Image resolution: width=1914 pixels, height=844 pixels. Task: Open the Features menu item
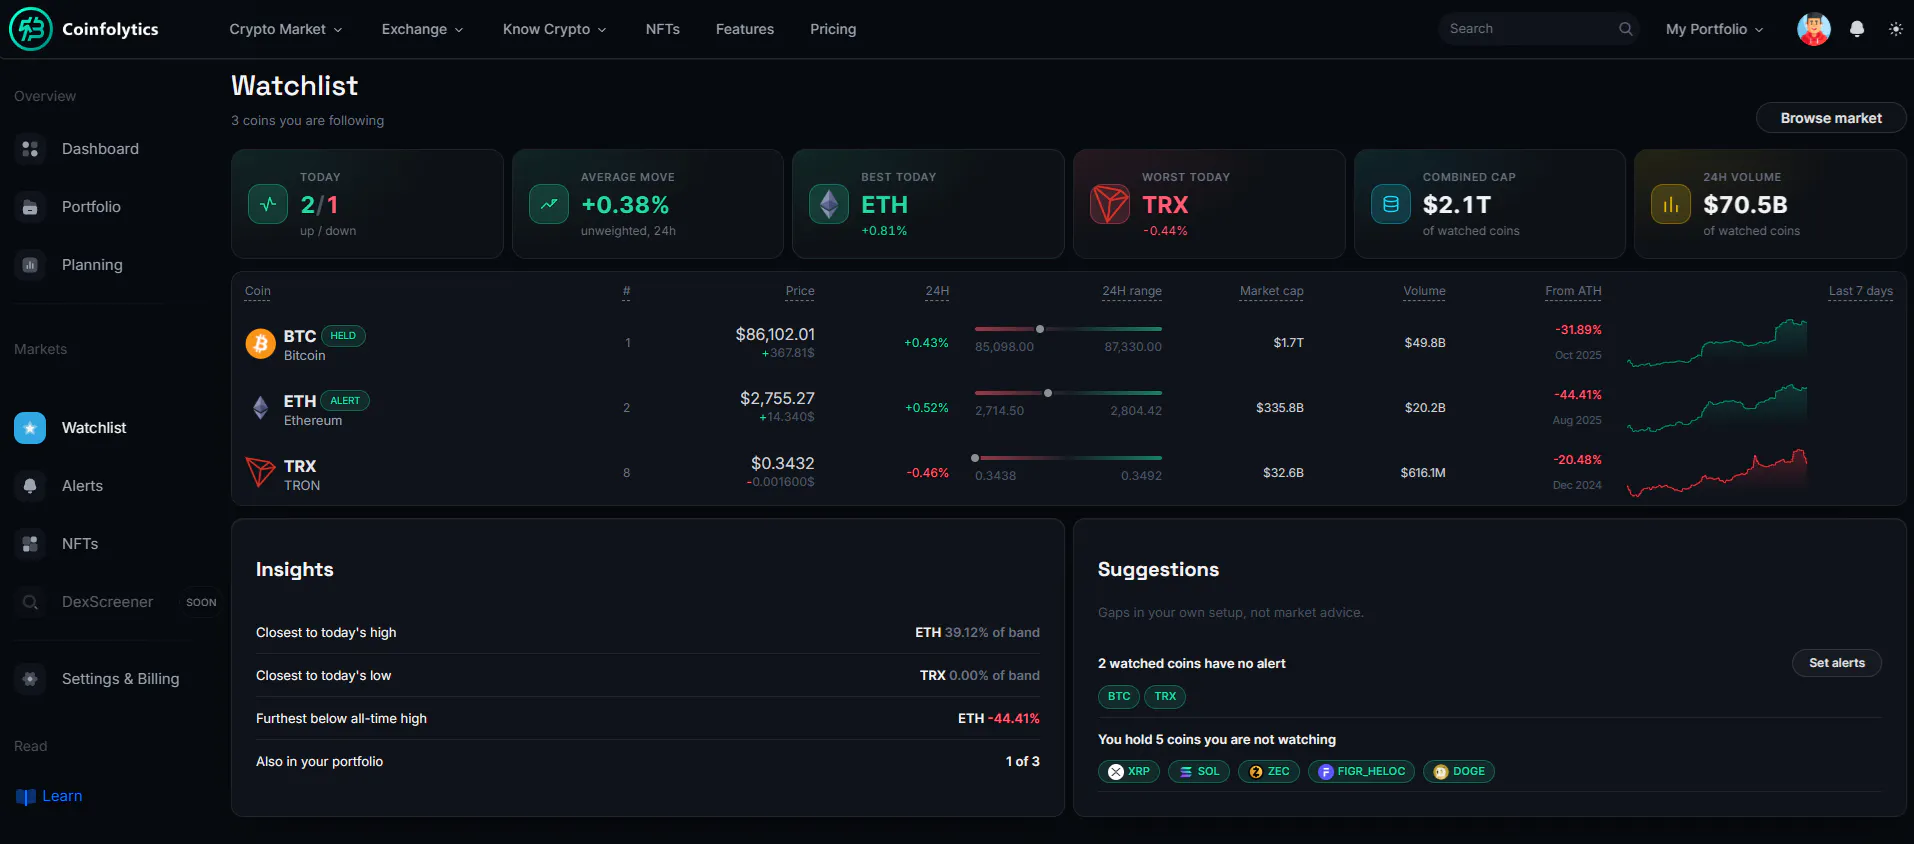click(x=745, y=29)
